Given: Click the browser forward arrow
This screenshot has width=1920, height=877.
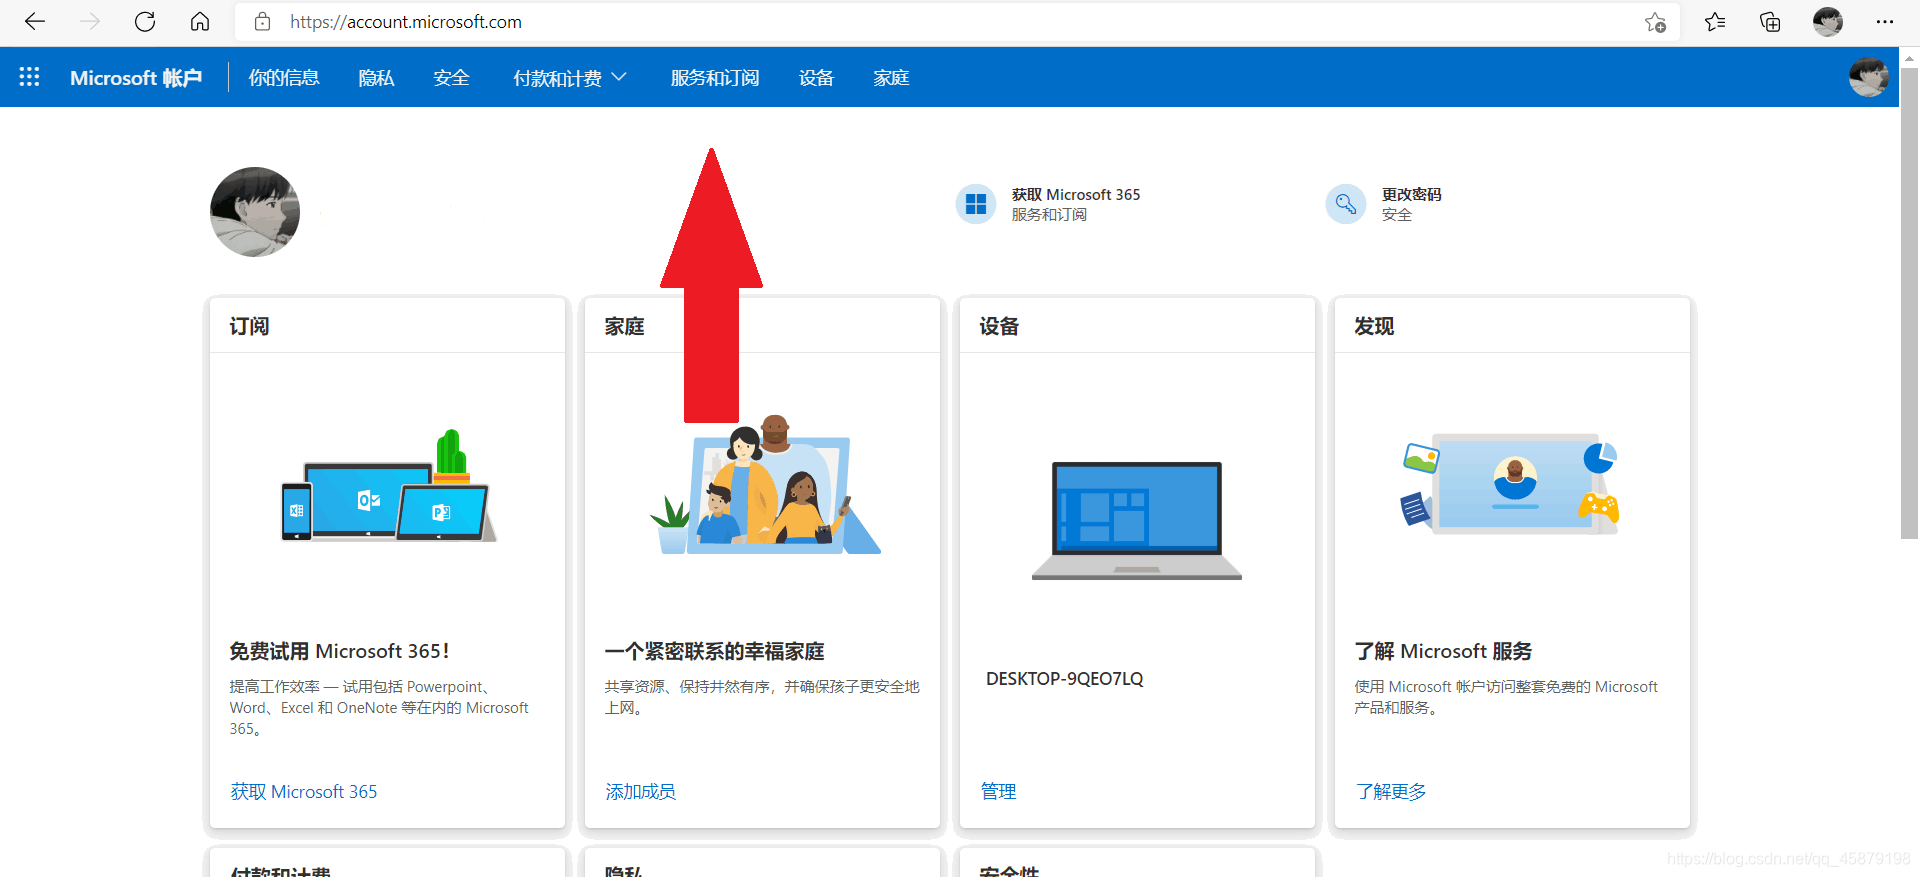Looking at the screenshot, I should click(90, 22).
